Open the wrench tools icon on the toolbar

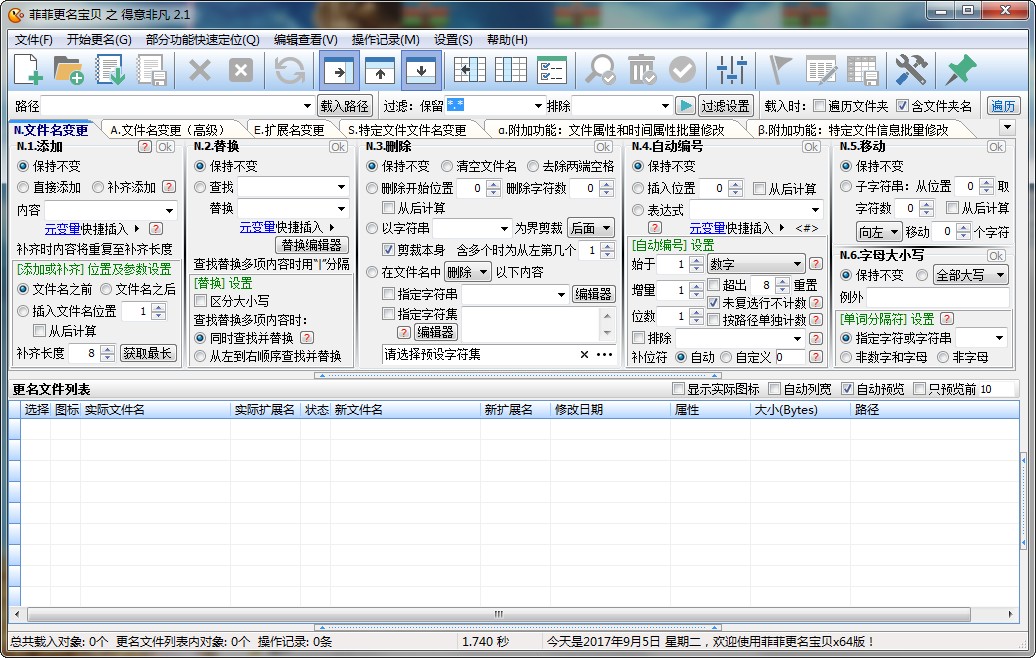click(911, 70)
